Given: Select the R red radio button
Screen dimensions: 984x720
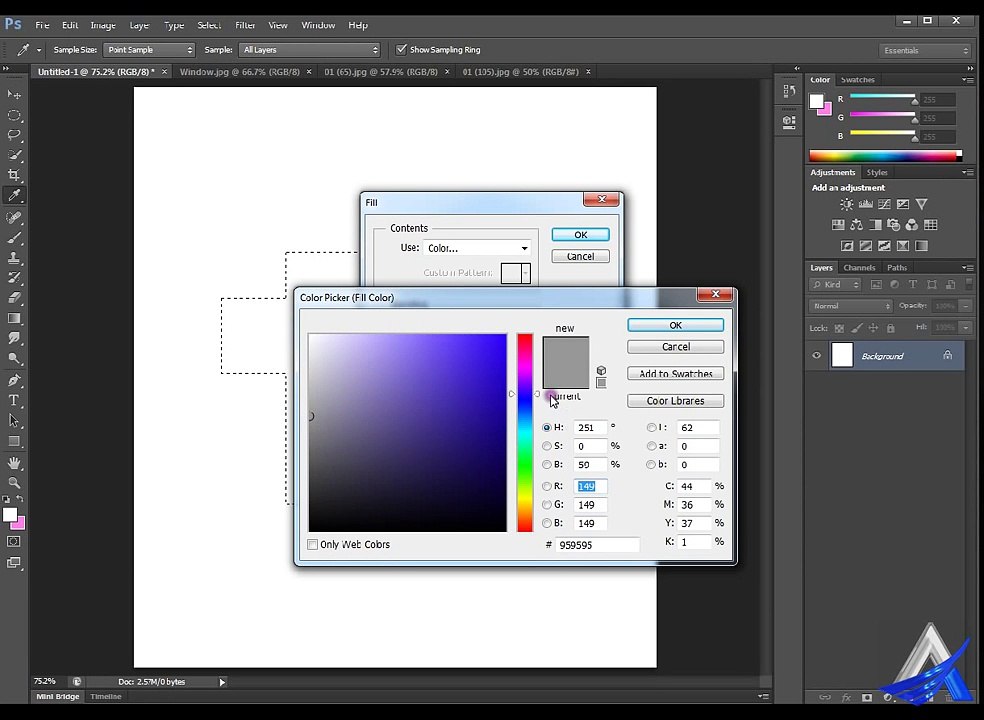Looking at the screenshot, I should (x=547, y=486).
